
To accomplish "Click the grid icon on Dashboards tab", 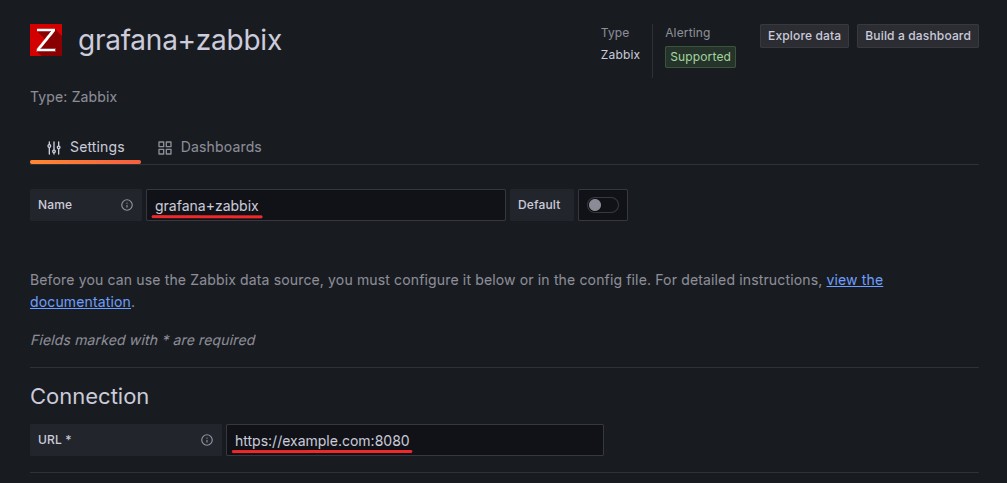I will 165,148.
